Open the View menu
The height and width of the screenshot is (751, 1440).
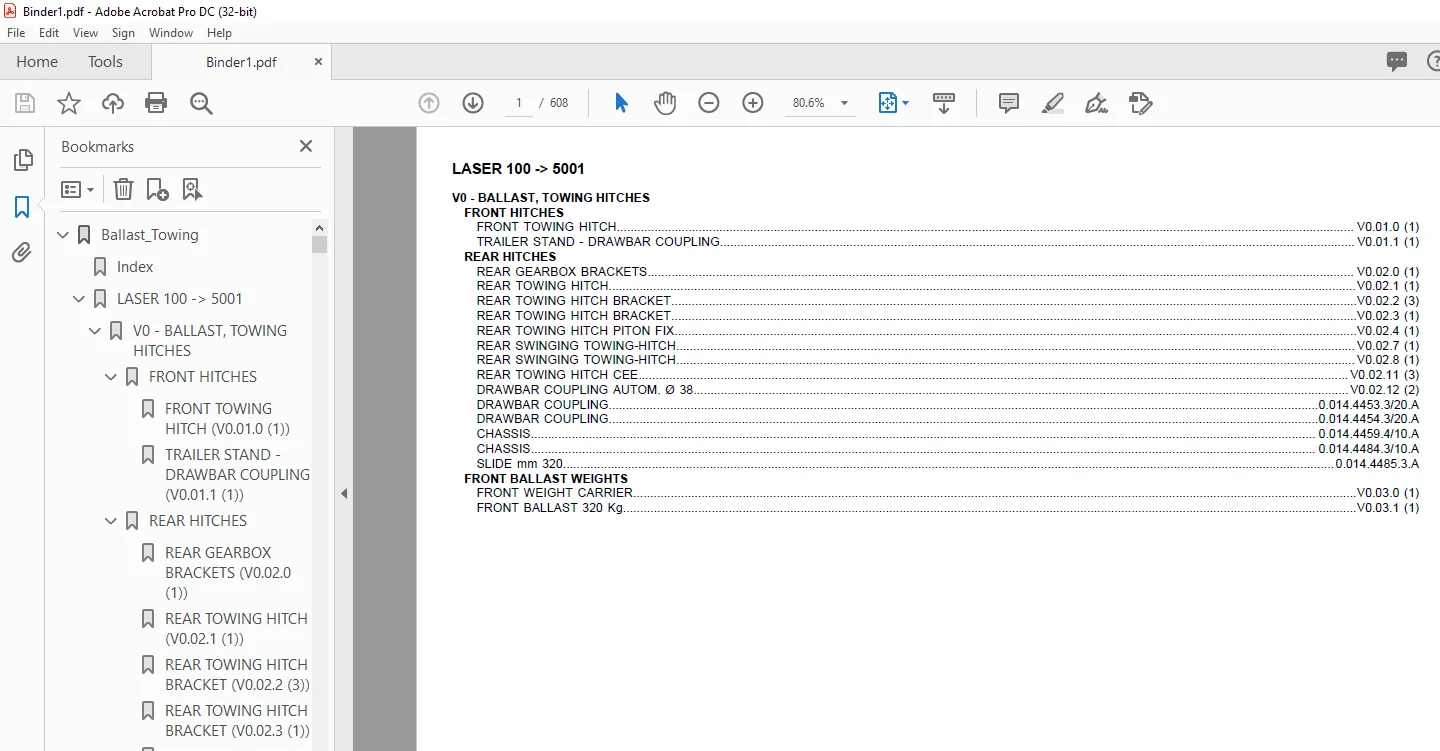(86, 33)
